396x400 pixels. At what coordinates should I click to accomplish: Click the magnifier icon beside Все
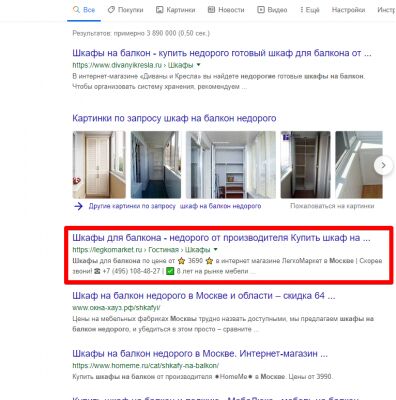pyautogui.click(x=76, y=10)
